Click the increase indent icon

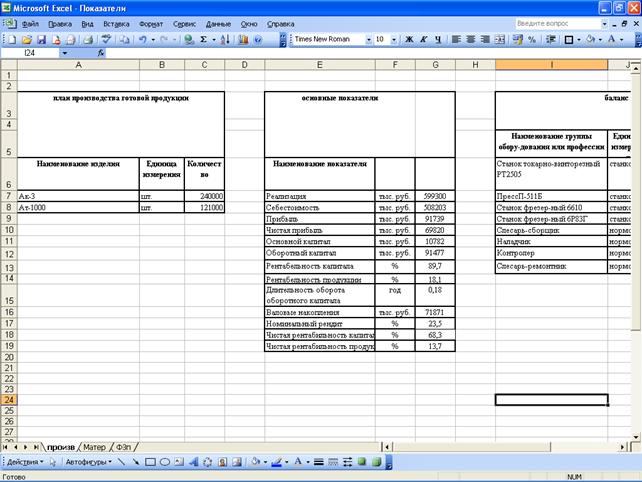click(551, 39)
